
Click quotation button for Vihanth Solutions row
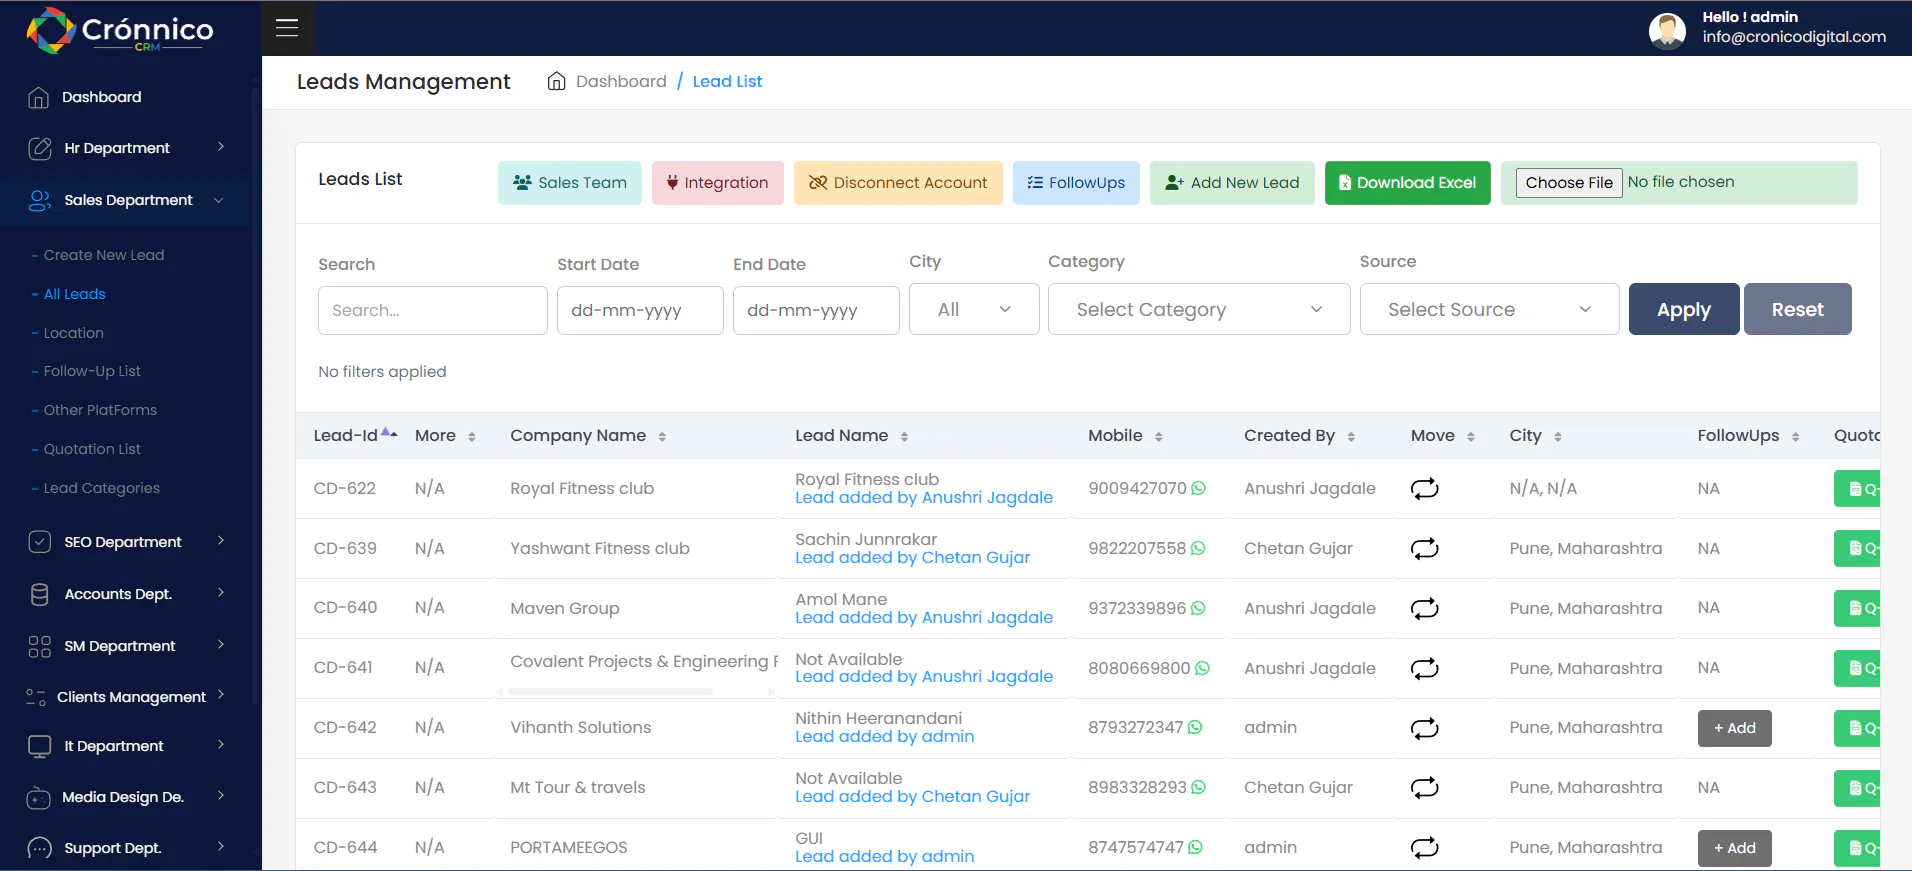click(x=1857, y=728)
